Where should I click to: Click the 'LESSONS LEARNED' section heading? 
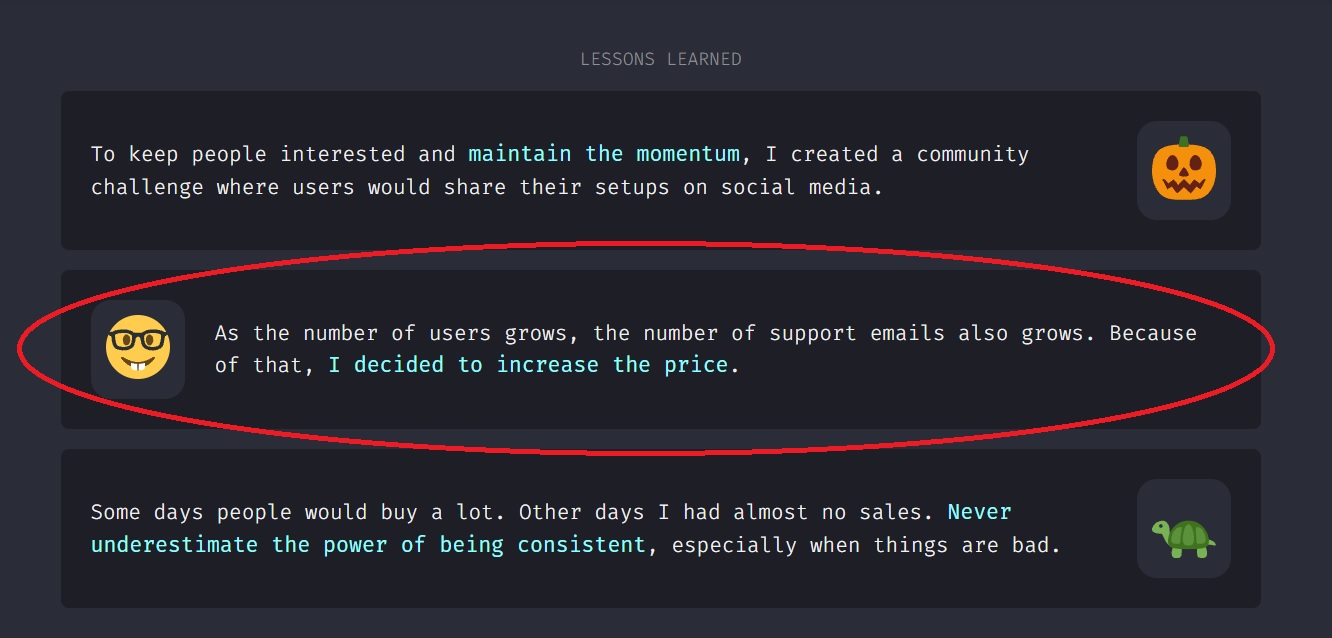661,59
